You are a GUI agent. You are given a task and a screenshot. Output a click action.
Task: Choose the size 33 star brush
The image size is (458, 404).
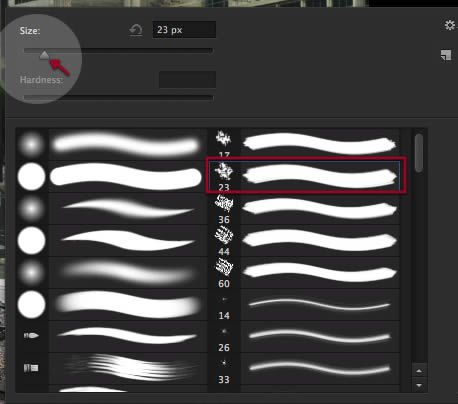pos(304,369)
